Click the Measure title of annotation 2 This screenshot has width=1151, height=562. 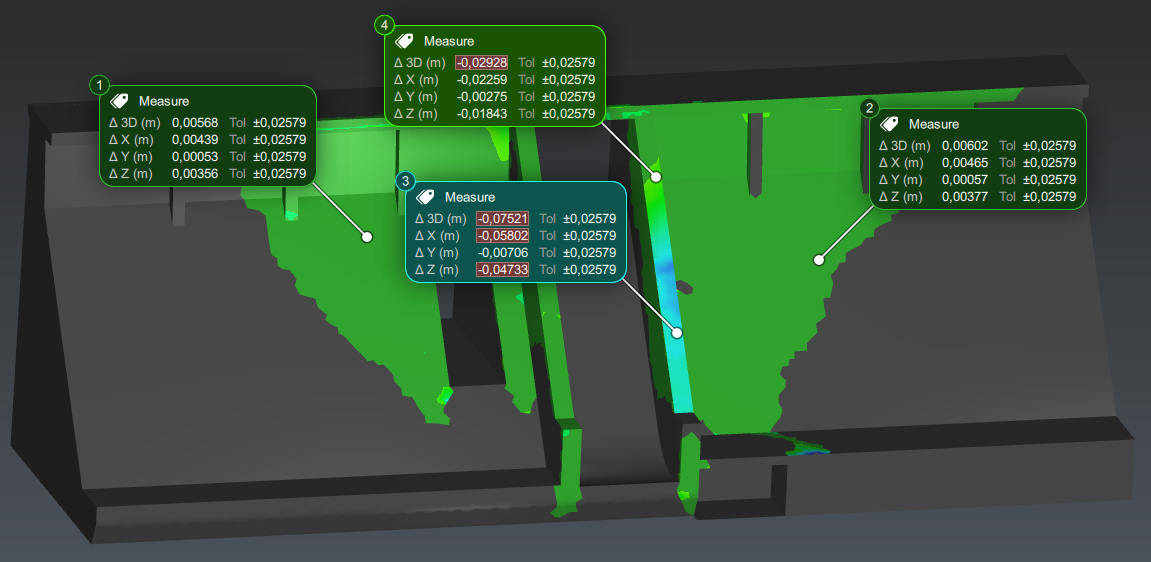tap(933, 124)
